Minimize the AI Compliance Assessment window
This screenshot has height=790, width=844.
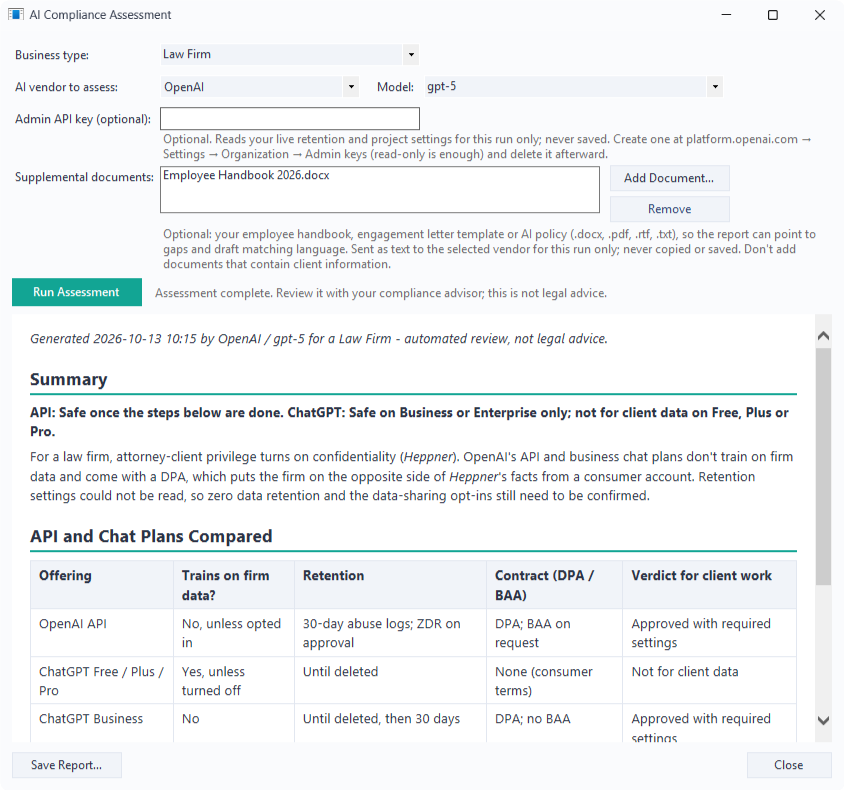click(x=726, y=15)
